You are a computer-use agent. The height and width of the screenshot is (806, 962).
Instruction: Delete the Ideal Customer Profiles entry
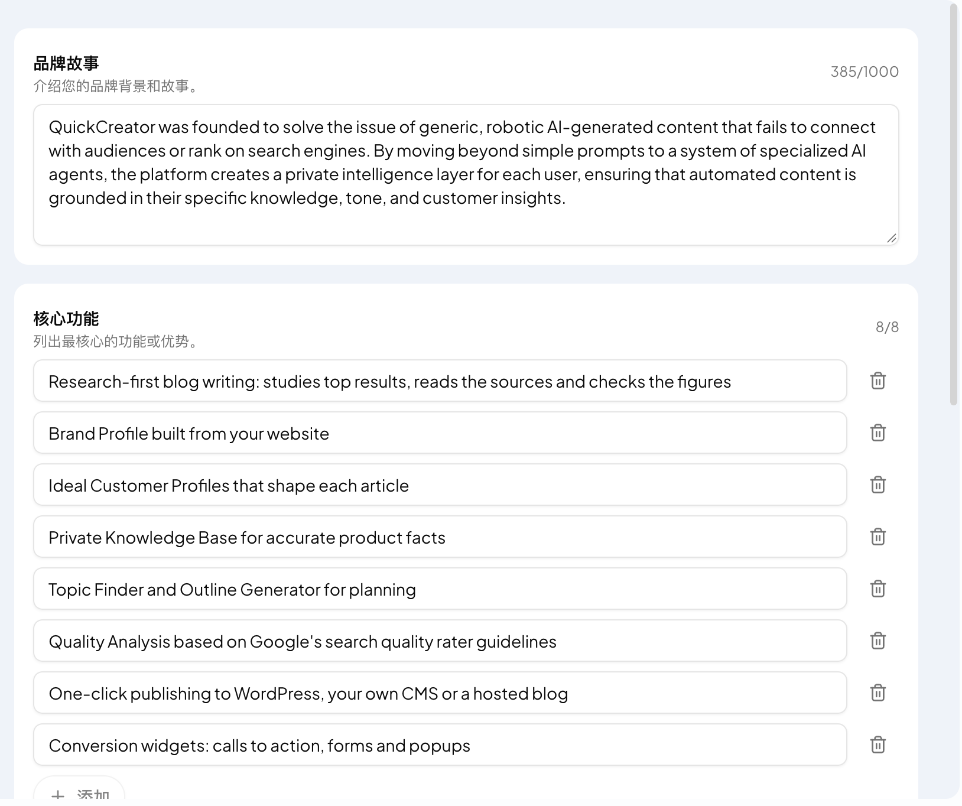878,485
